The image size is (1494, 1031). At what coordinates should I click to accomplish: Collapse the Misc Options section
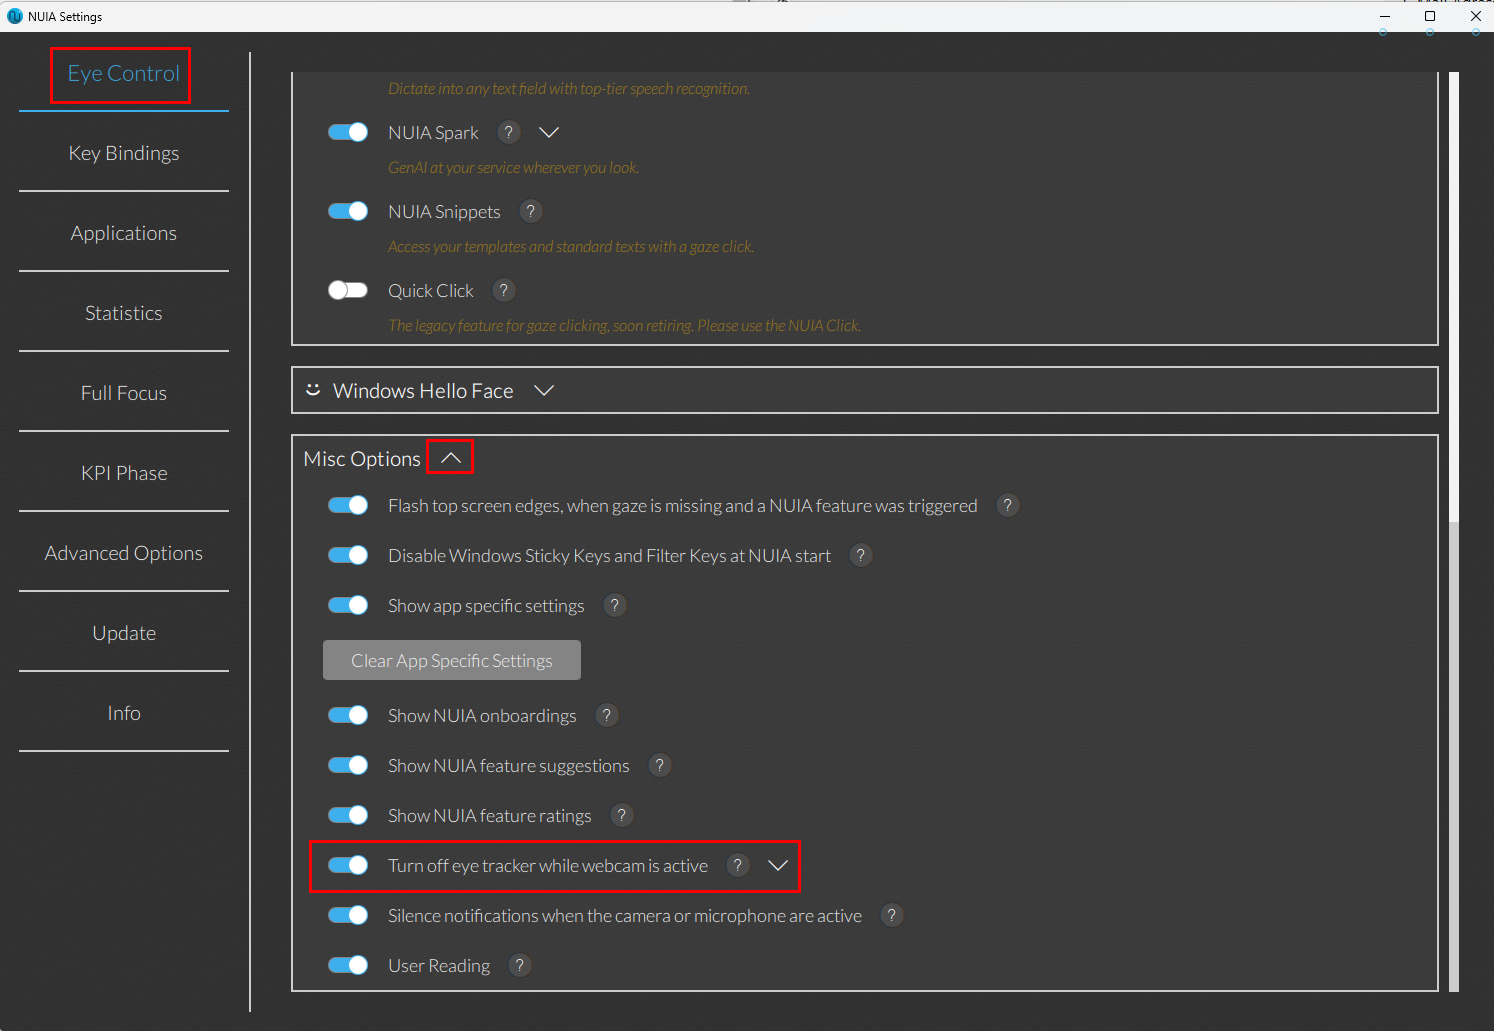[451, 457]
